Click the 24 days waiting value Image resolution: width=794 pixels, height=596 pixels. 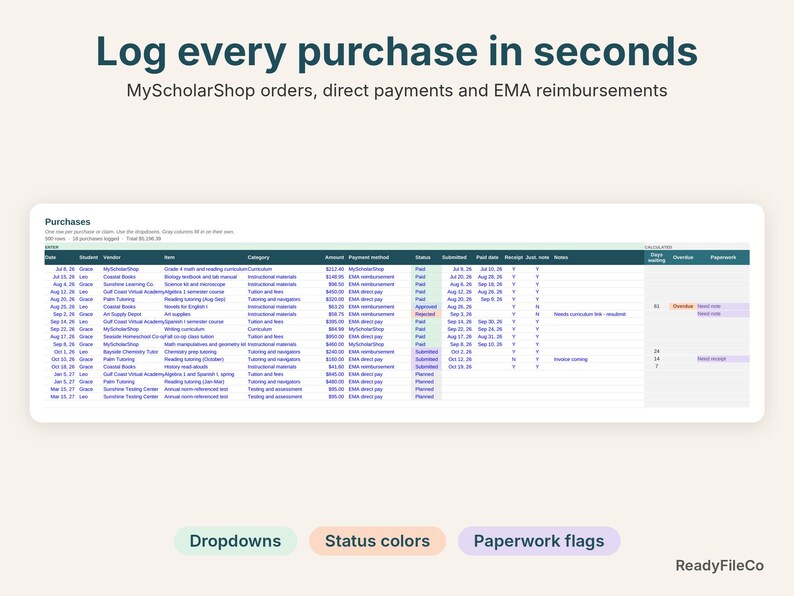click(x=657, y=351)
